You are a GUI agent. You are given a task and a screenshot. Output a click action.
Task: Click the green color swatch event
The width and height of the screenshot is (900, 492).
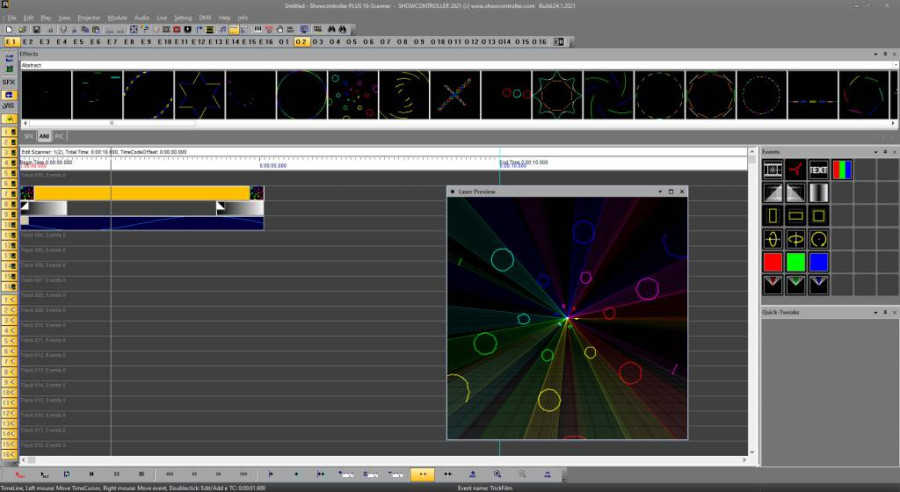[796, 262]
